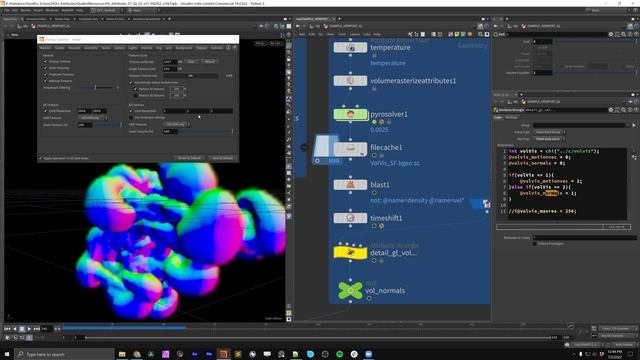640x360 pixels.
Task: Open the Windows Start menu
Action: coord(7,354)
